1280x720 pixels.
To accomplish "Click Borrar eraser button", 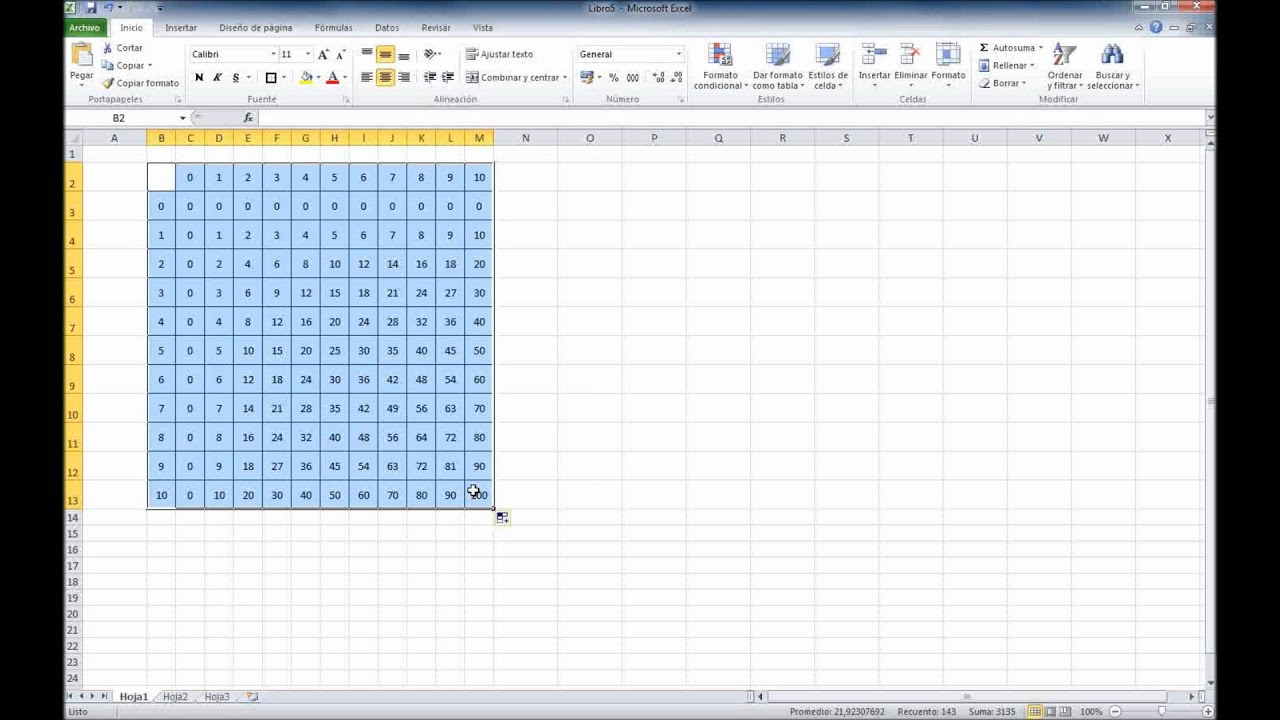I will (1003, 83).
